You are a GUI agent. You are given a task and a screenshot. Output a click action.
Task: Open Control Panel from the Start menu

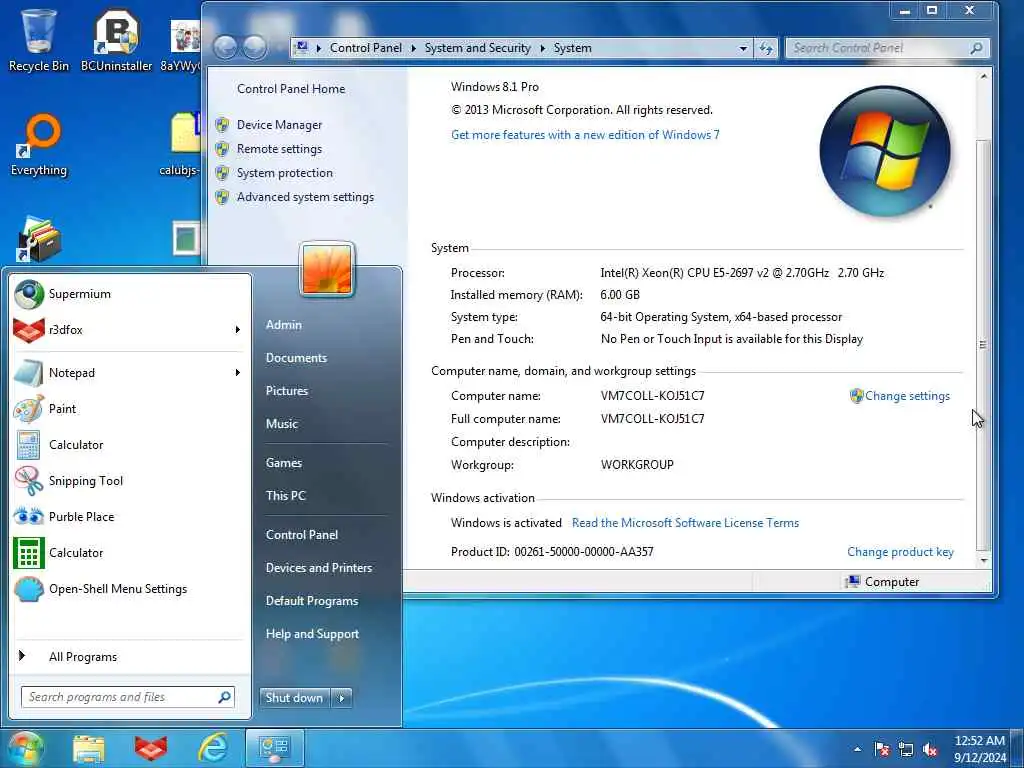click(x=302, y=535)
